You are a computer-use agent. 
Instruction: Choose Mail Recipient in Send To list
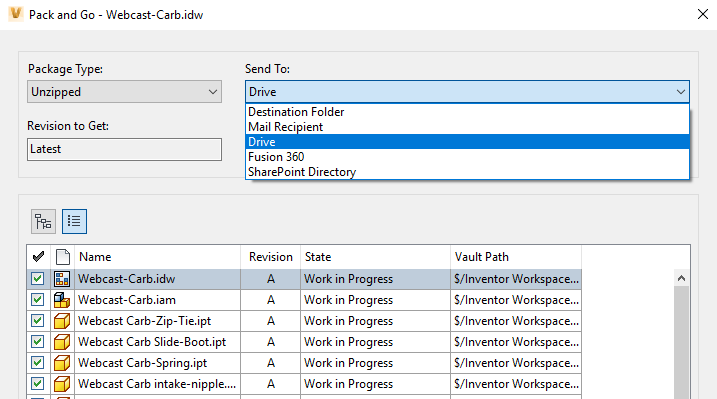[467, 127]
